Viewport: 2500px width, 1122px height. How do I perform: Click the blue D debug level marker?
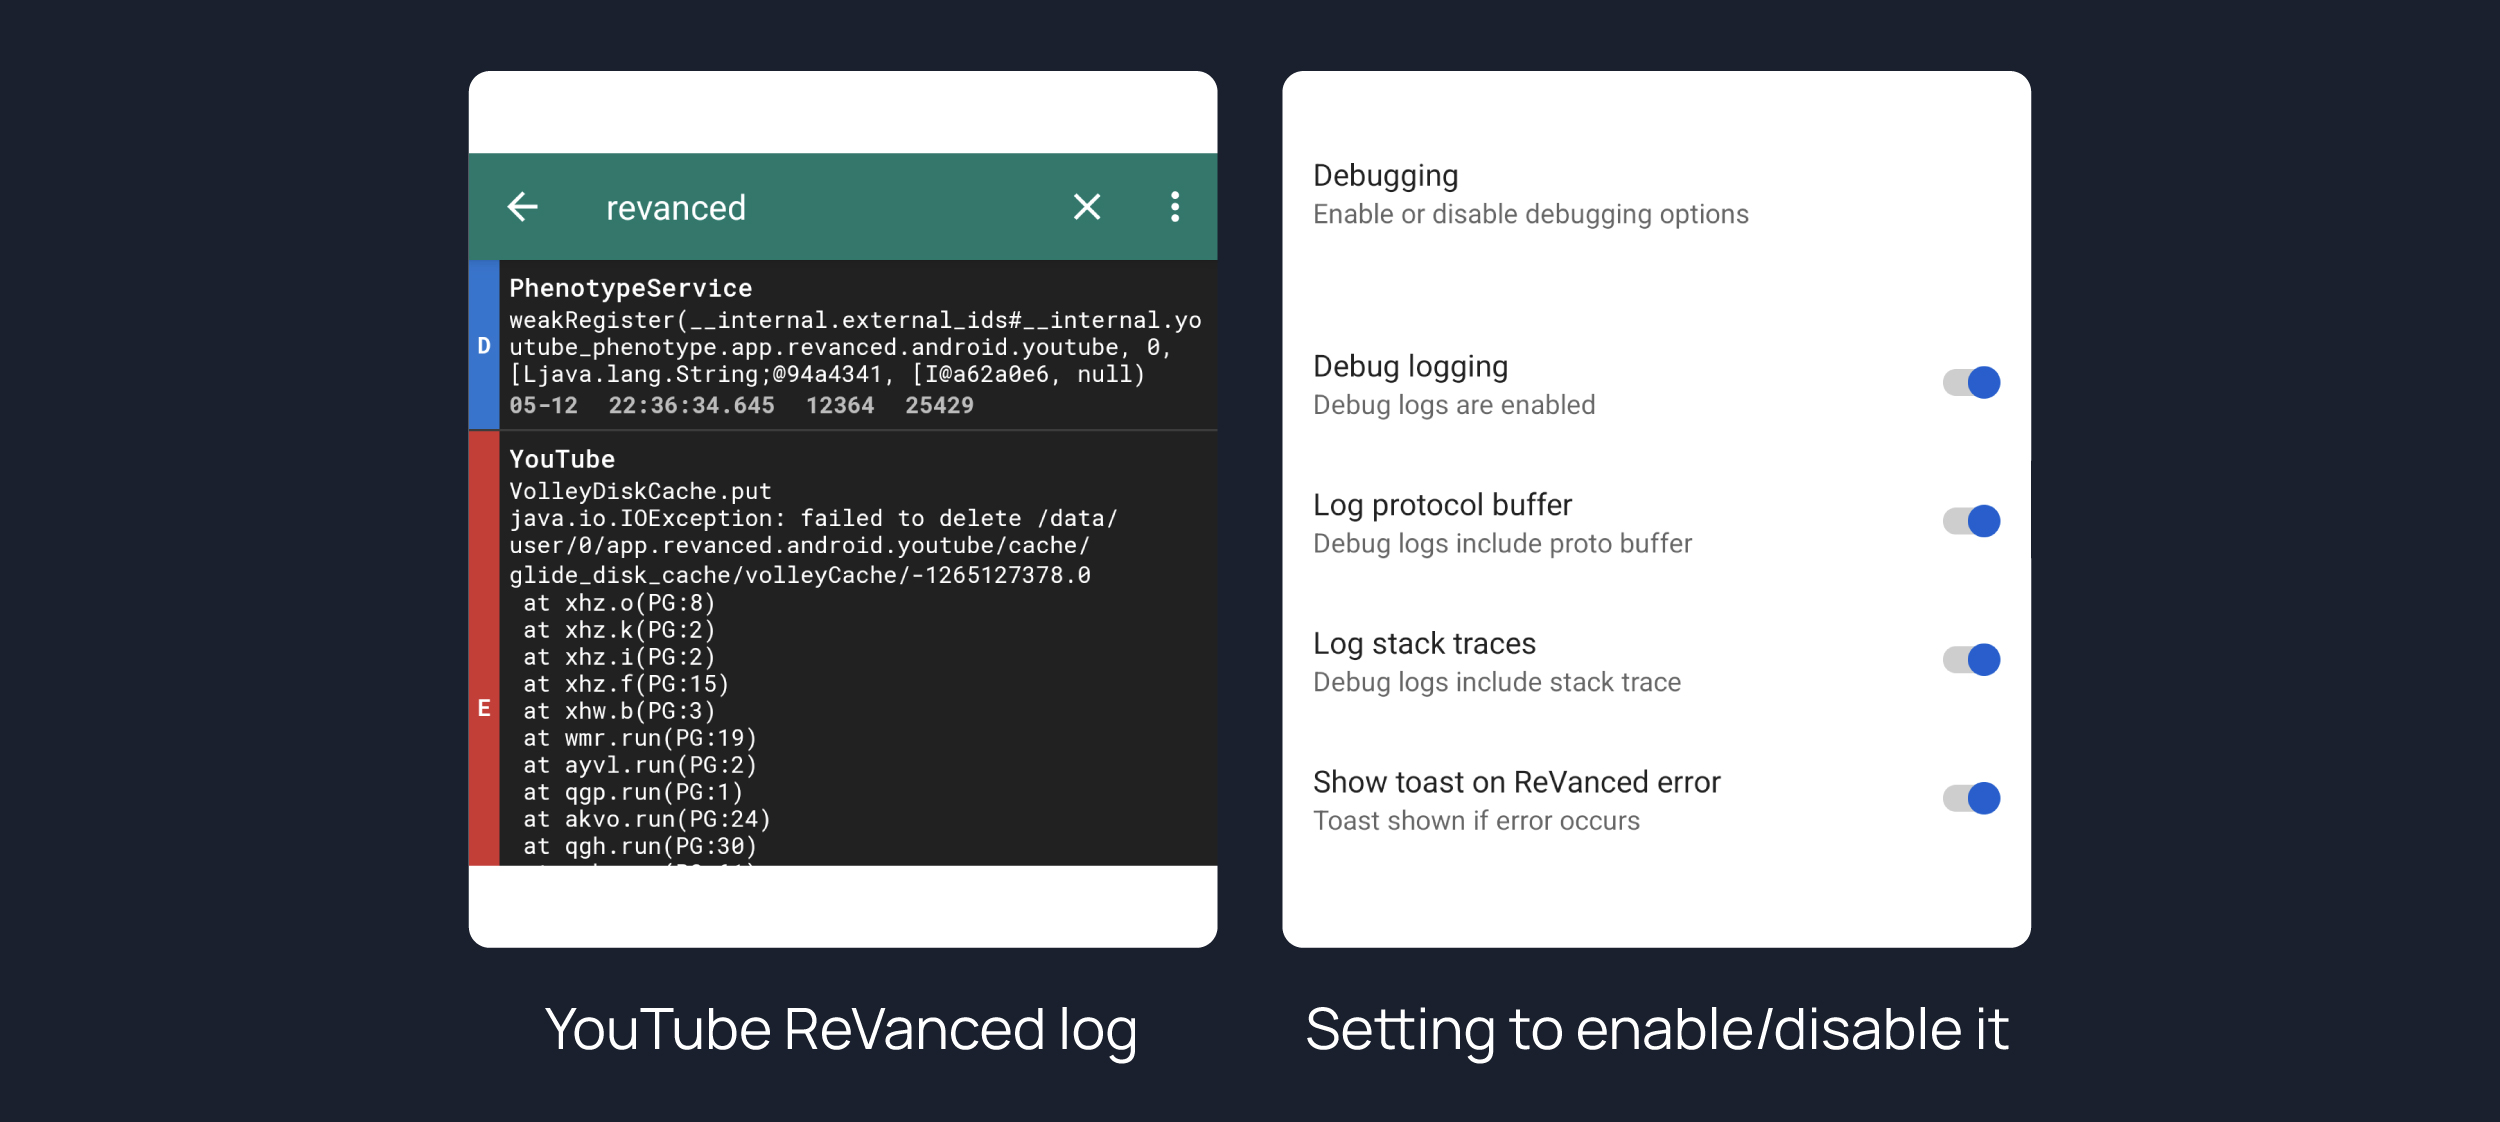point(484,346)
